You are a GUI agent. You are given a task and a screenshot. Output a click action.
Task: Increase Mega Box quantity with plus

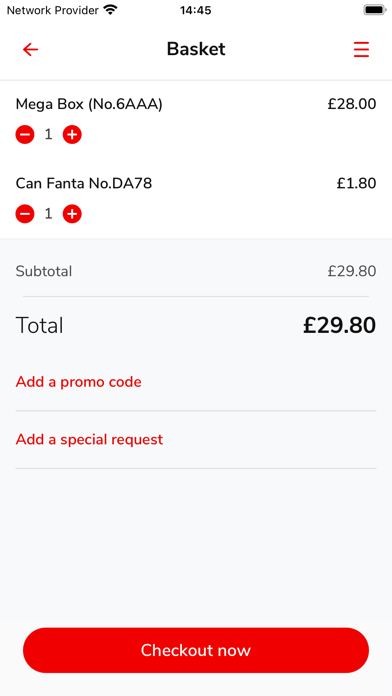point(72,134)
